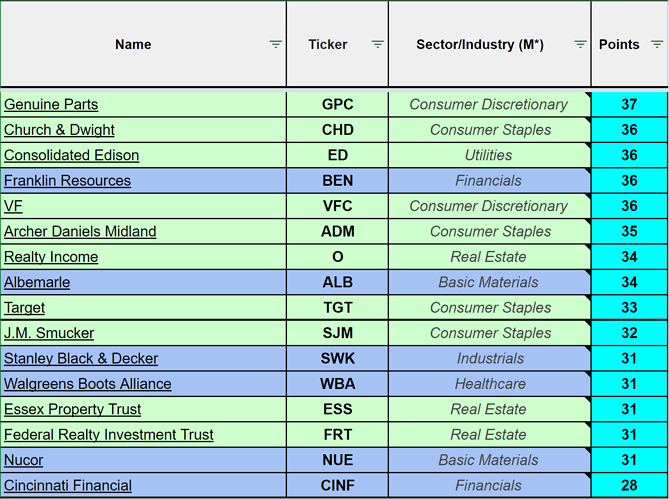The image size is (669, 499).
Task: Open the Genuine Parts link
Action: click(x=51, y=104)
